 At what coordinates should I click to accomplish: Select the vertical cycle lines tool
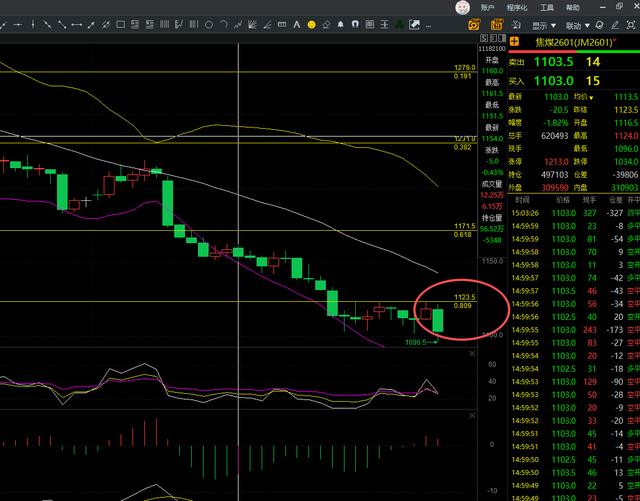tap(164, 25)
